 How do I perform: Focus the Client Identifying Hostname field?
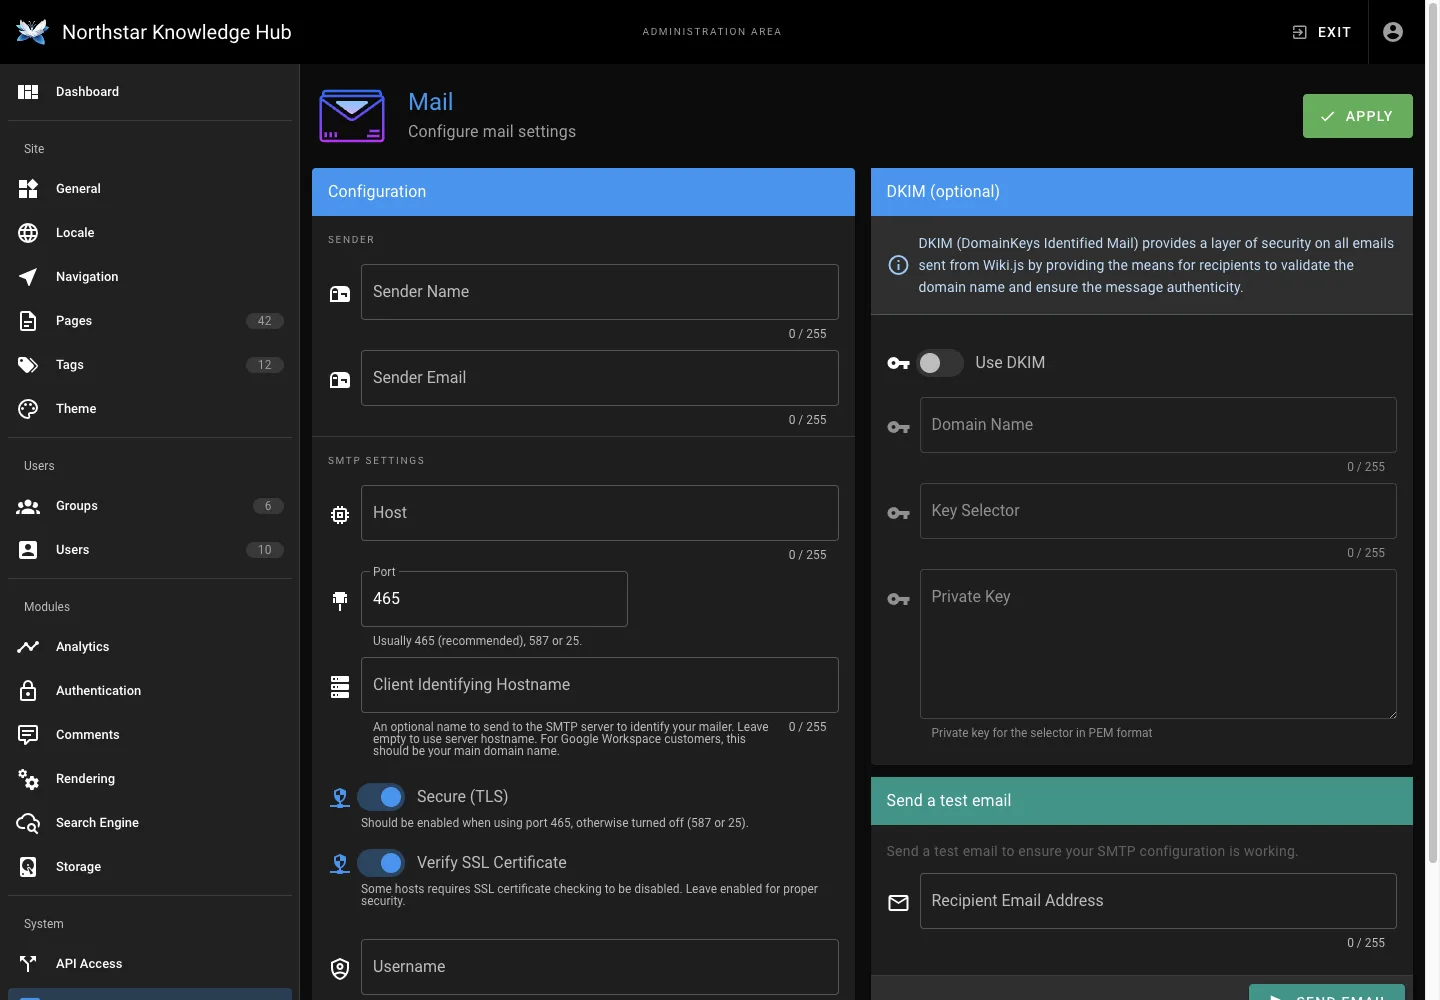coord(599,685)
